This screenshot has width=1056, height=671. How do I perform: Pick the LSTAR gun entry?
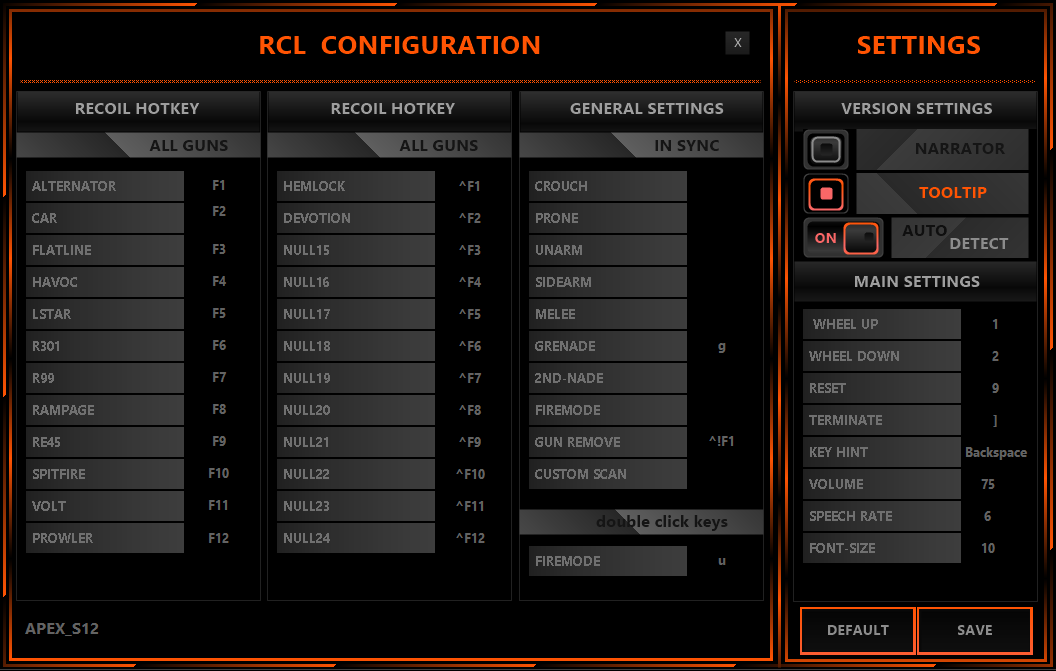(x=104, y=314)
